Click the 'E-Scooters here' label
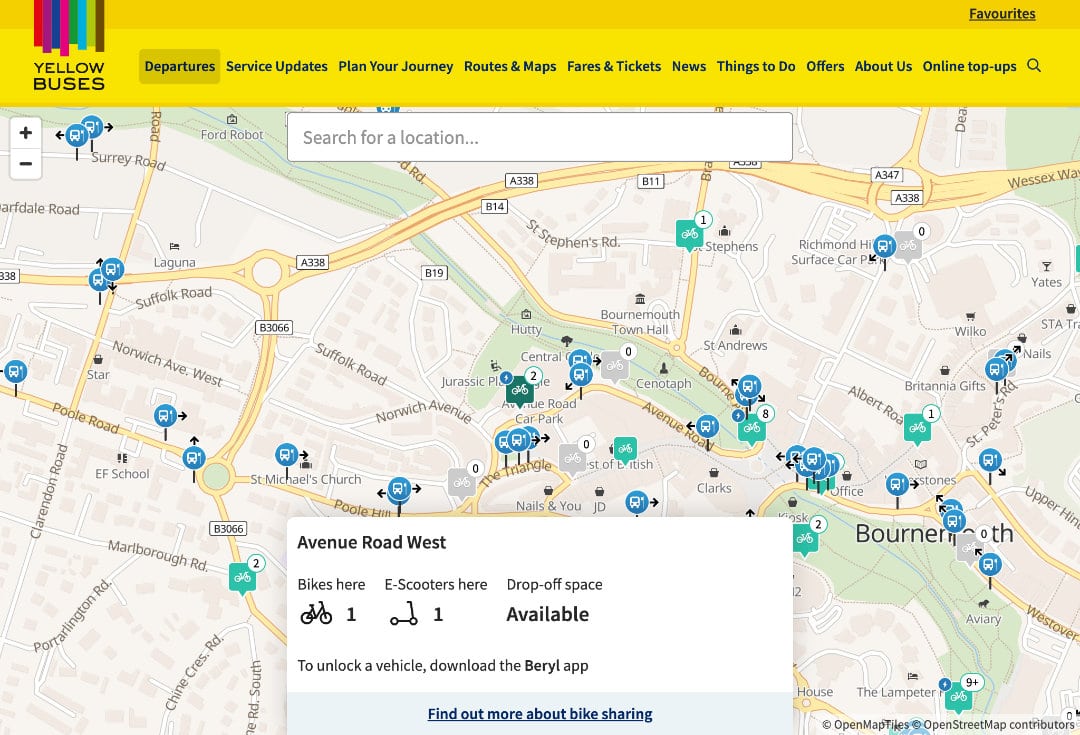 [436, 584]
